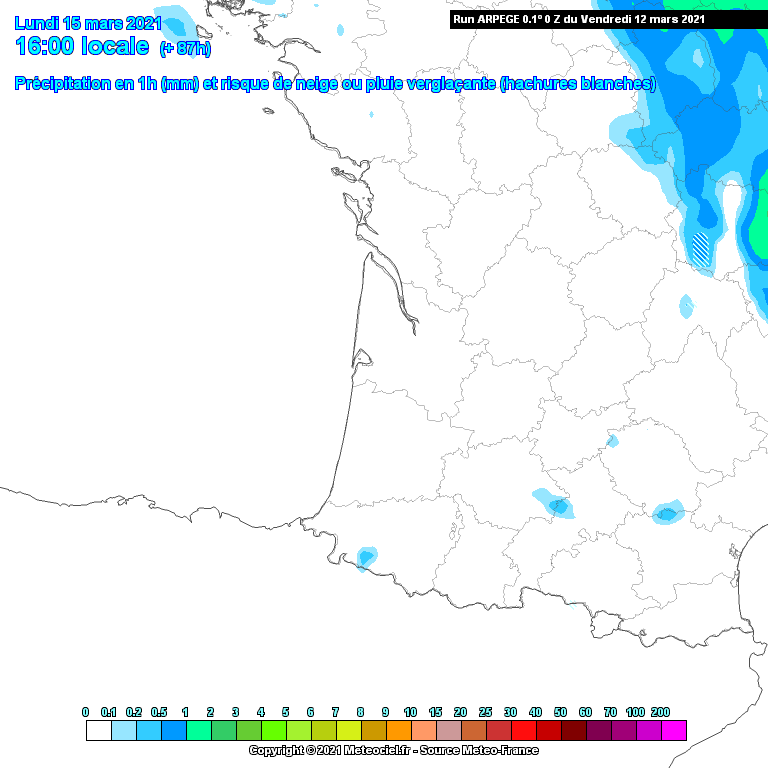The width and height of the screenshot is (768, 768).
Task: Click the "Lundi 15 mars 2021" date label
Action: tap(86, 22)
